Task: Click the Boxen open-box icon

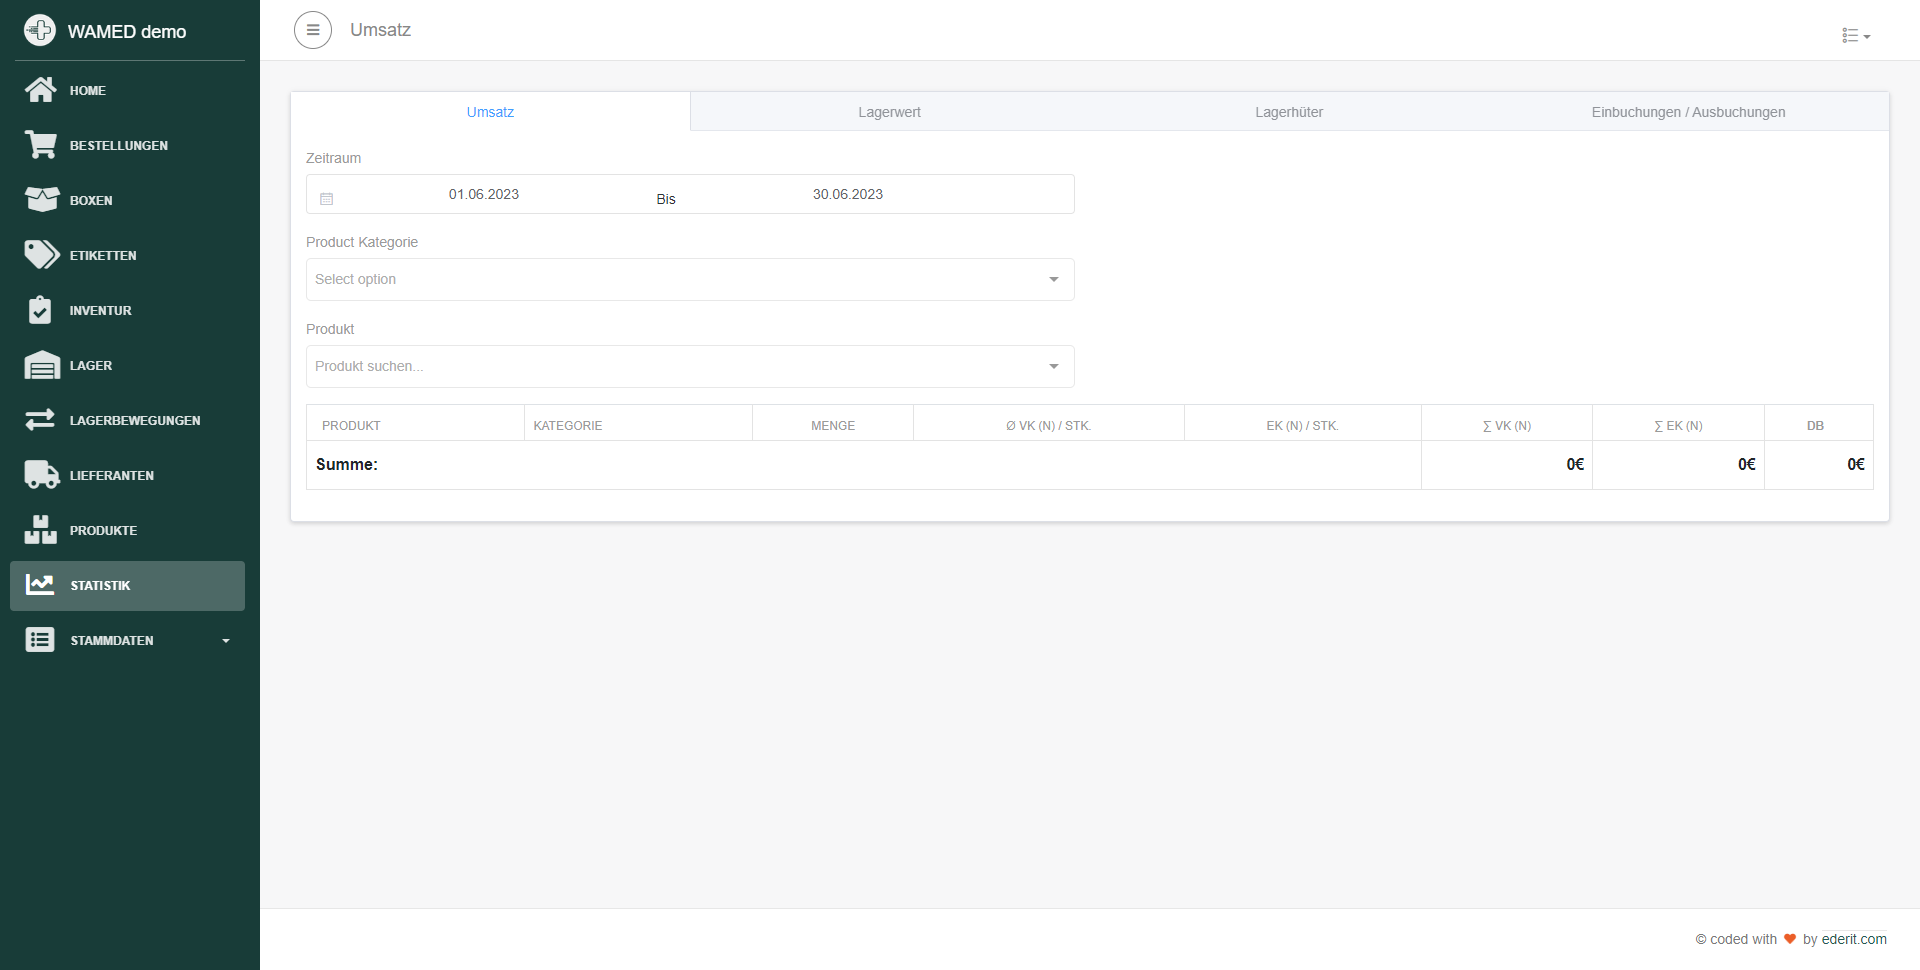Action: (x=41, y=200)
